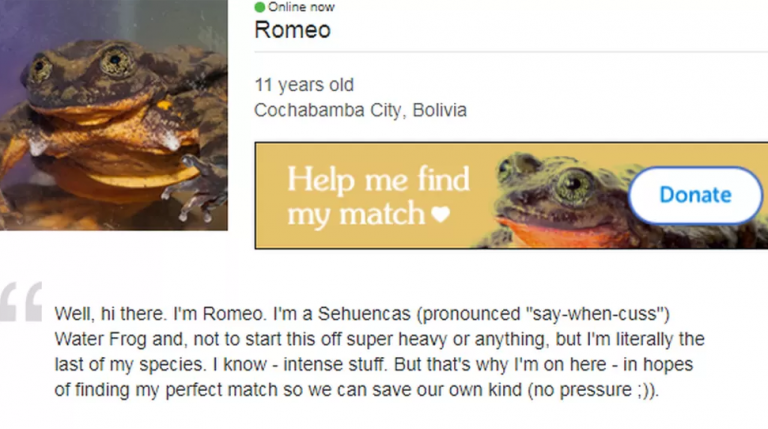The image size is (768, 429).
Task: Click the "my match" banner line
Action: 356,214
